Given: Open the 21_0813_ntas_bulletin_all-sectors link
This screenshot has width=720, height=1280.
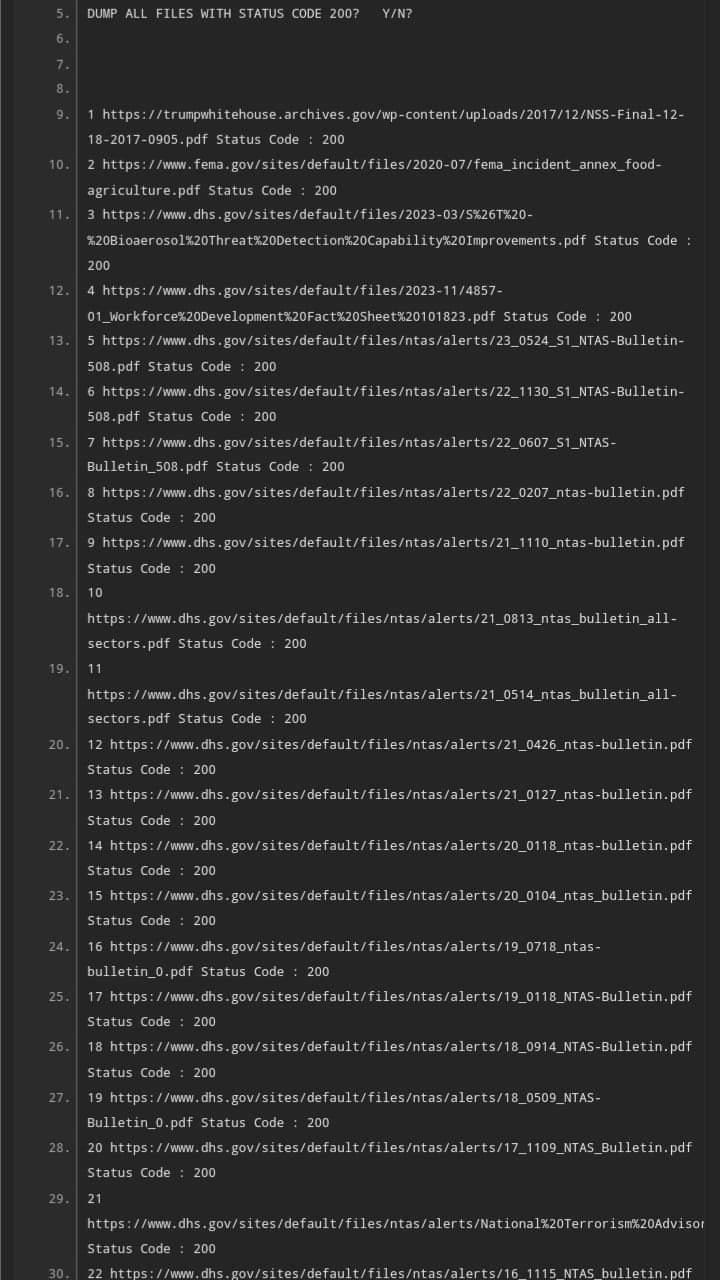Looking at the screenshot, I should [x=382, y=619].
